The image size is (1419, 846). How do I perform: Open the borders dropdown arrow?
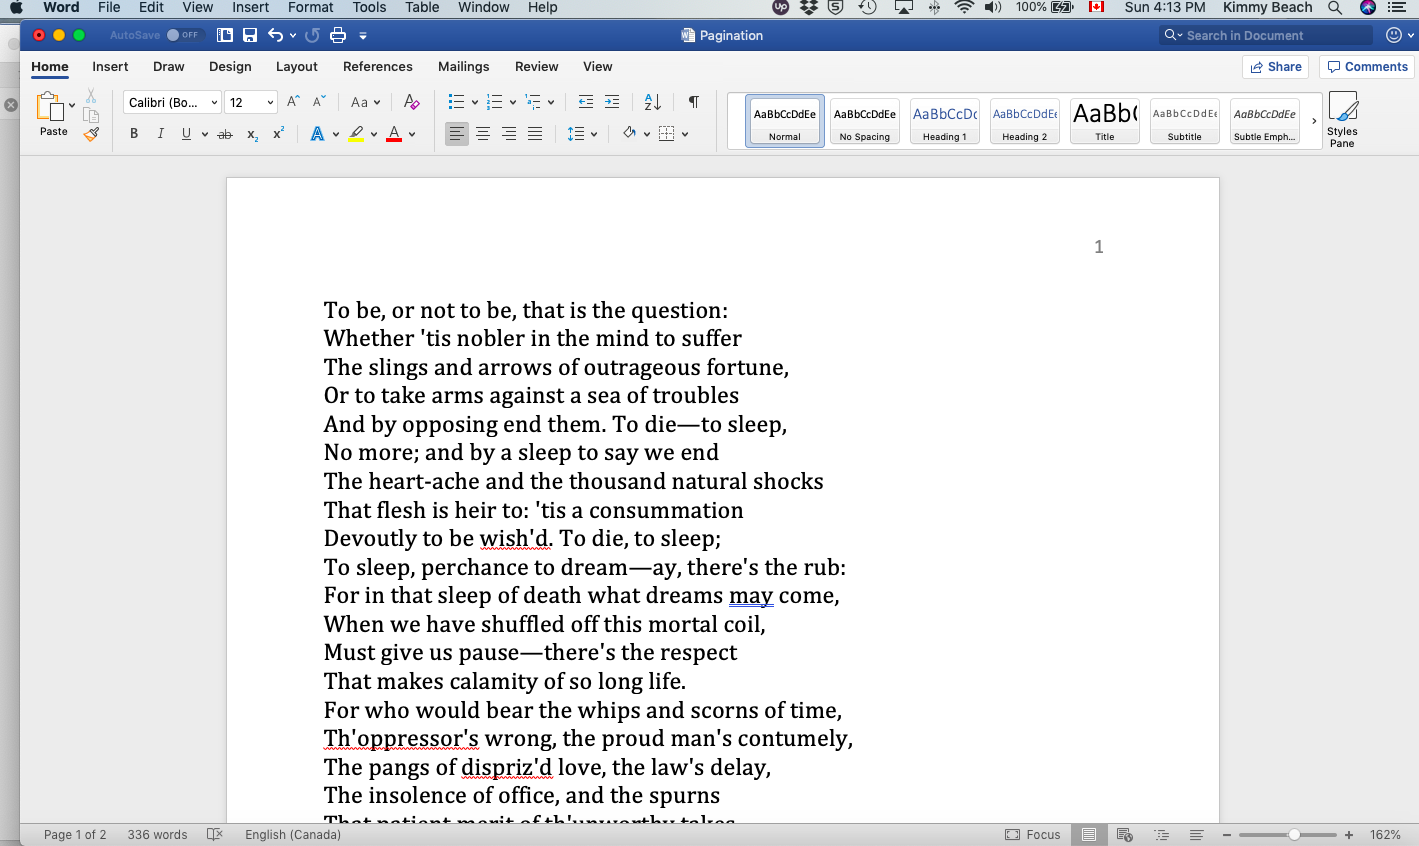(685, 134)
